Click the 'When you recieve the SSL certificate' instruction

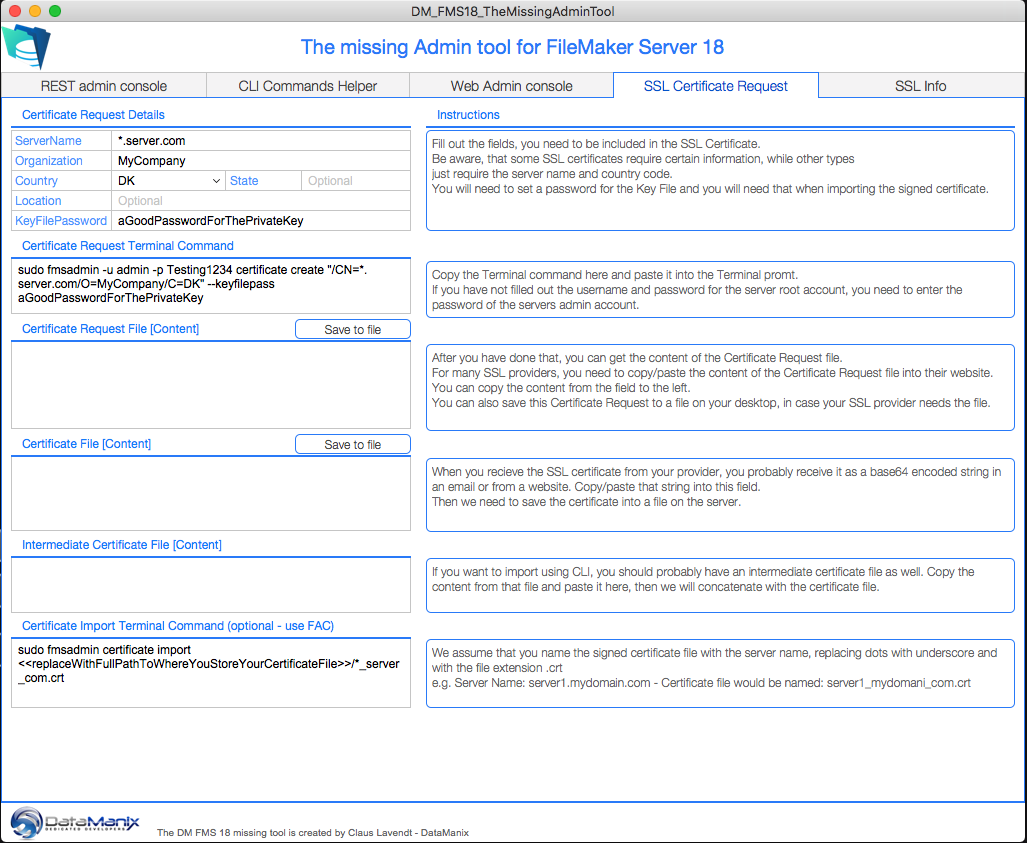(720, 495)
